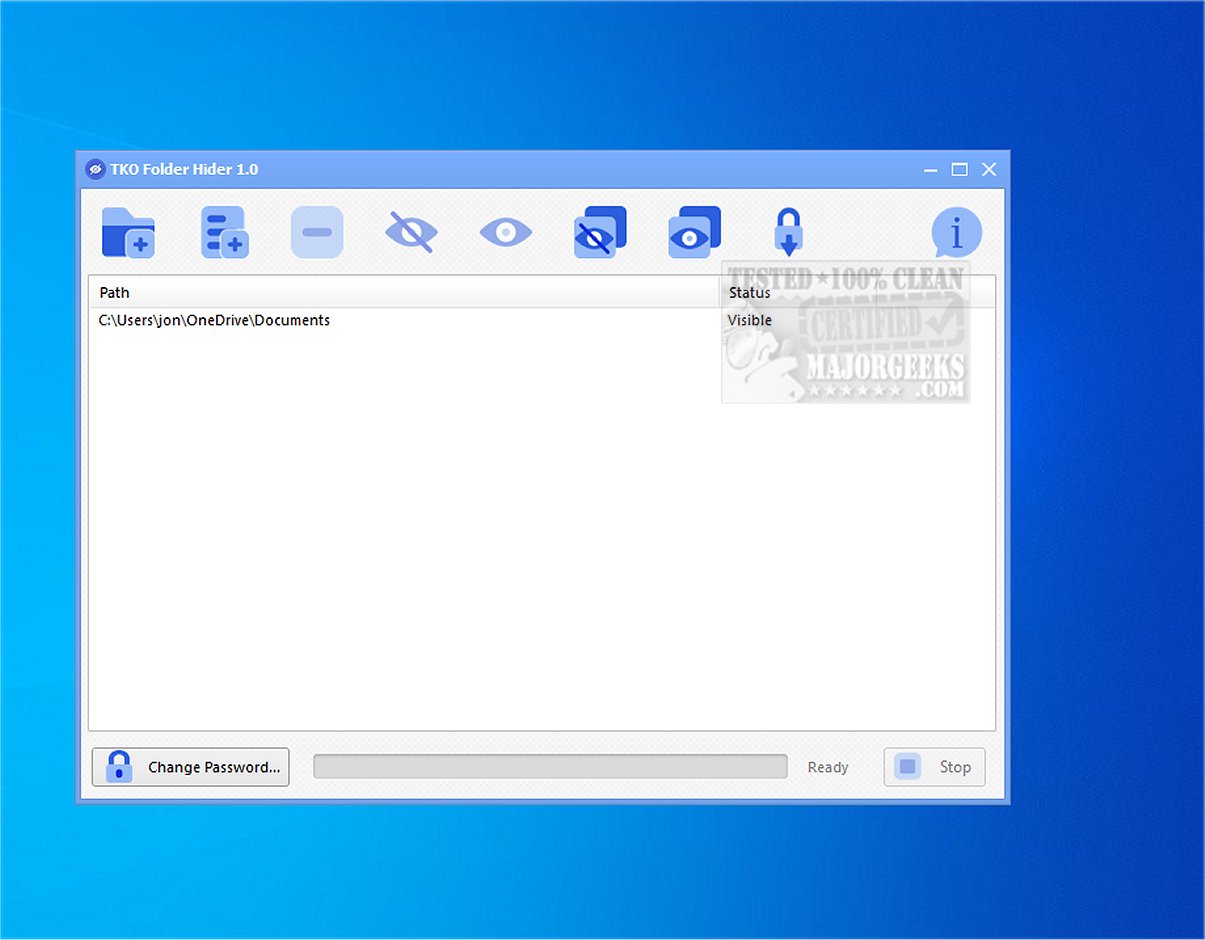Image resolution: width=1205 pixels, height=940 pixels.
Task: Unhide the selected folder using the eye icon
Action: [505, 233]
